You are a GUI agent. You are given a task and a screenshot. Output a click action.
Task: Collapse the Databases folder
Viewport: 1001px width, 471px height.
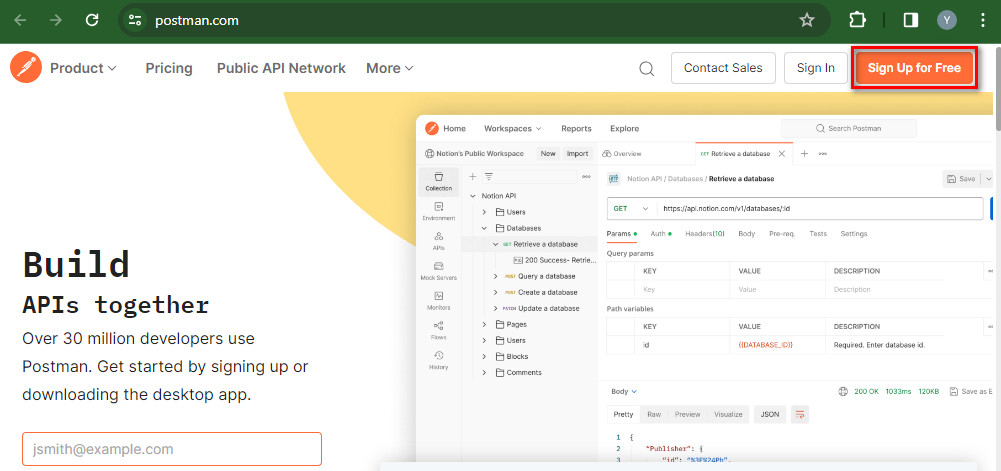point(484,228)
